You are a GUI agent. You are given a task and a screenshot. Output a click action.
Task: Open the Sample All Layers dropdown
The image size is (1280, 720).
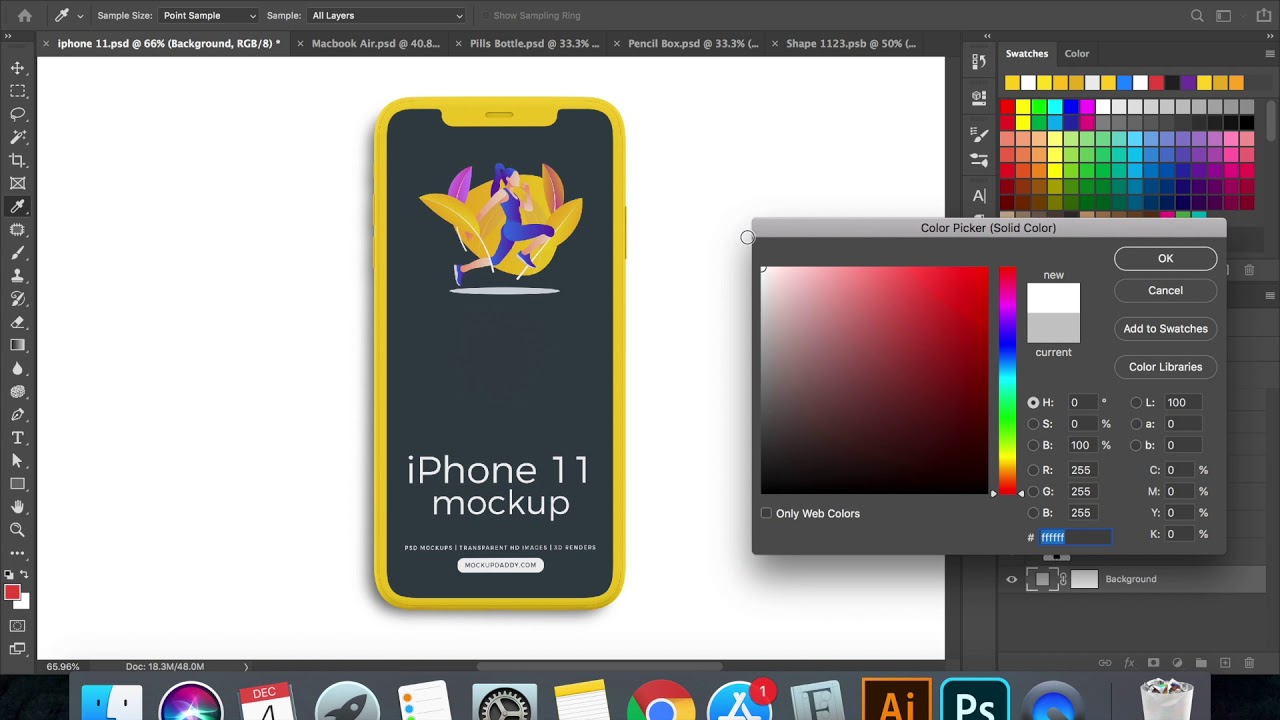coord(387,16)
